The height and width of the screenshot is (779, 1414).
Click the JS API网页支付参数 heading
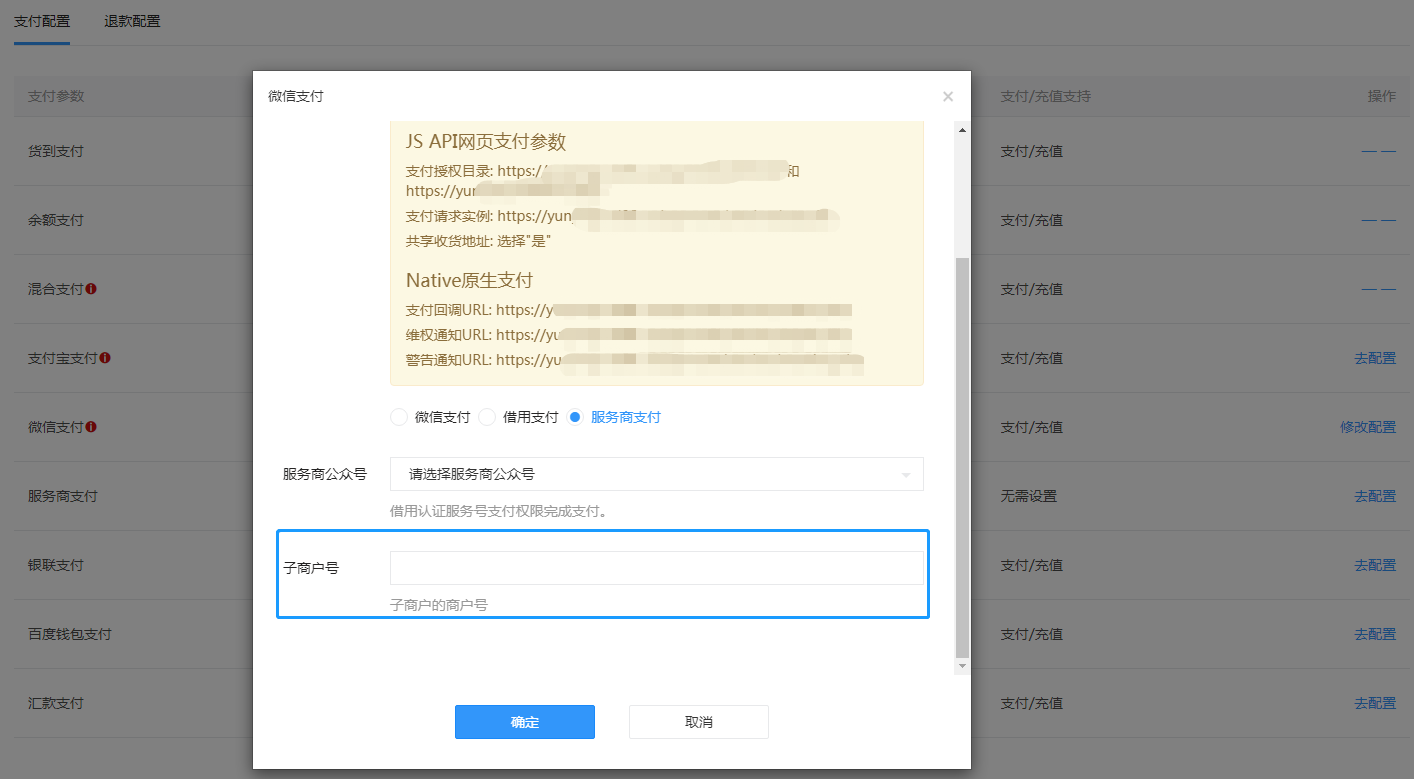coord(486,141)
